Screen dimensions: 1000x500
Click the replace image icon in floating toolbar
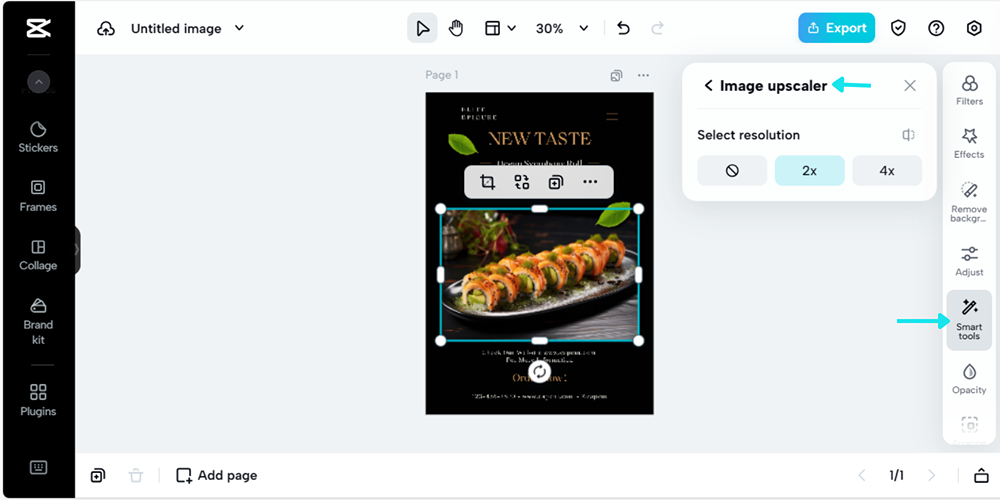coord(522,182)
